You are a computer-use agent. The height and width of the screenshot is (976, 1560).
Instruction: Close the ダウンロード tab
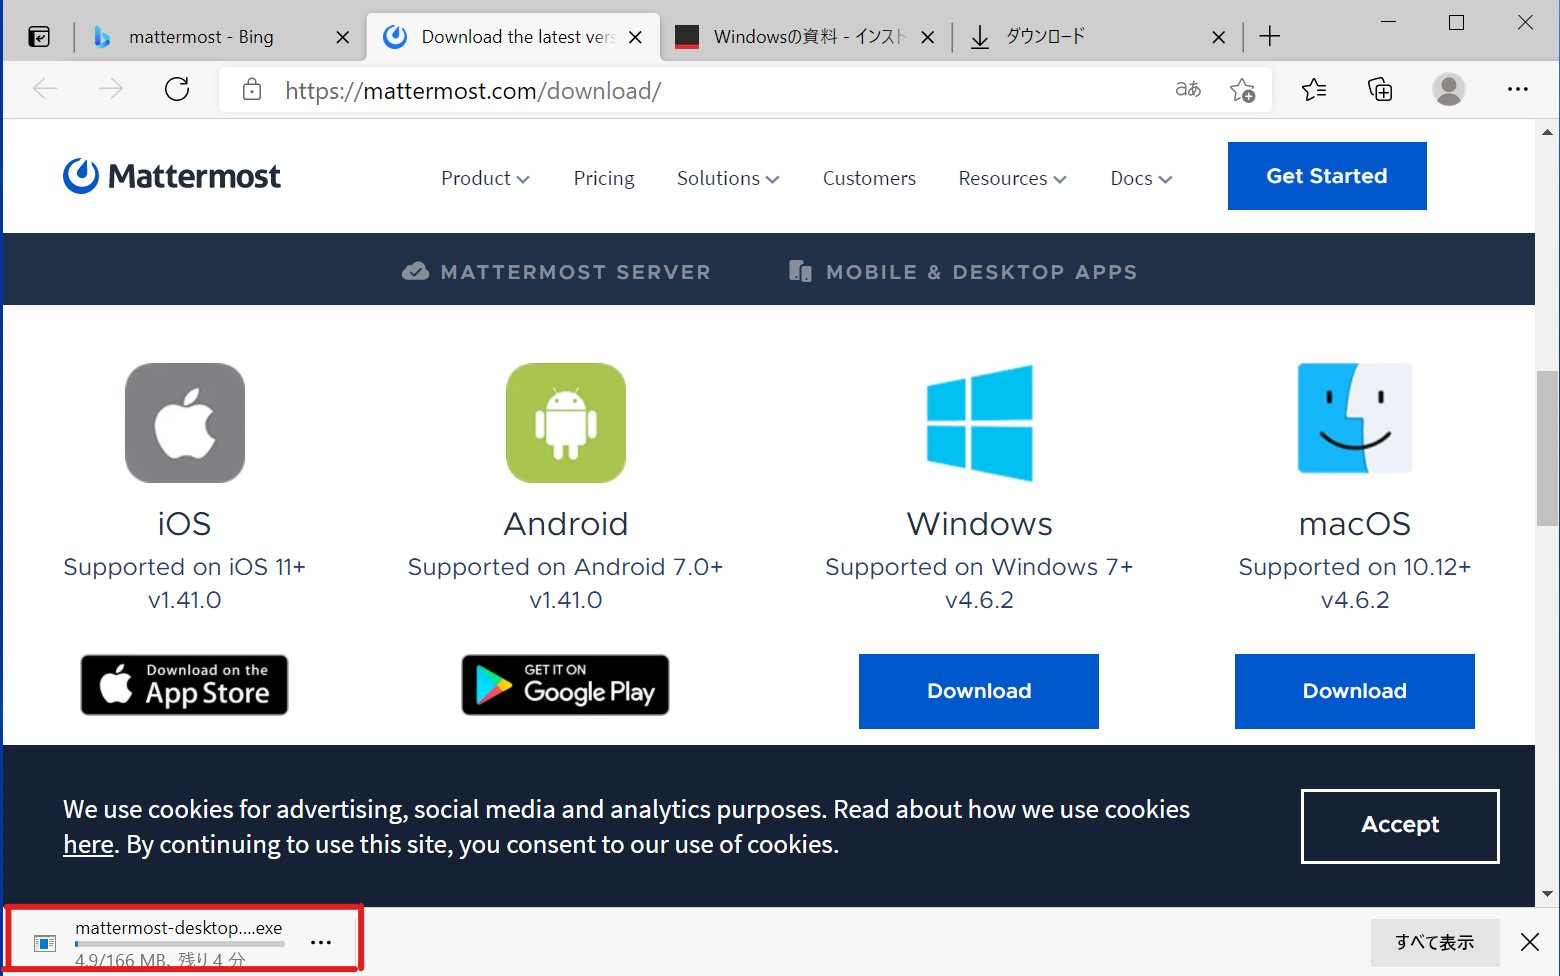tap(1218, 37)
